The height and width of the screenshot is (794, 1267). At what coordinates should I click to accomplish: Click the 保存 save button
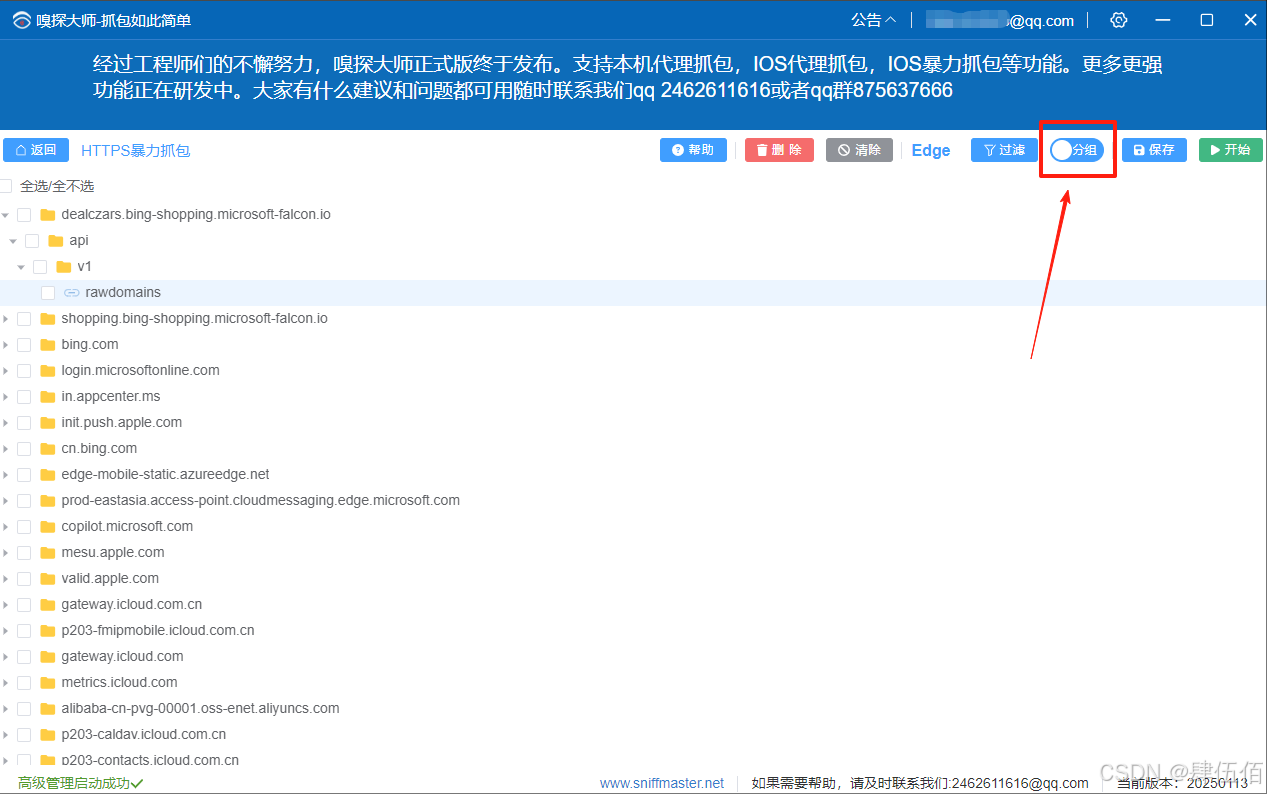coord(1154,150)
